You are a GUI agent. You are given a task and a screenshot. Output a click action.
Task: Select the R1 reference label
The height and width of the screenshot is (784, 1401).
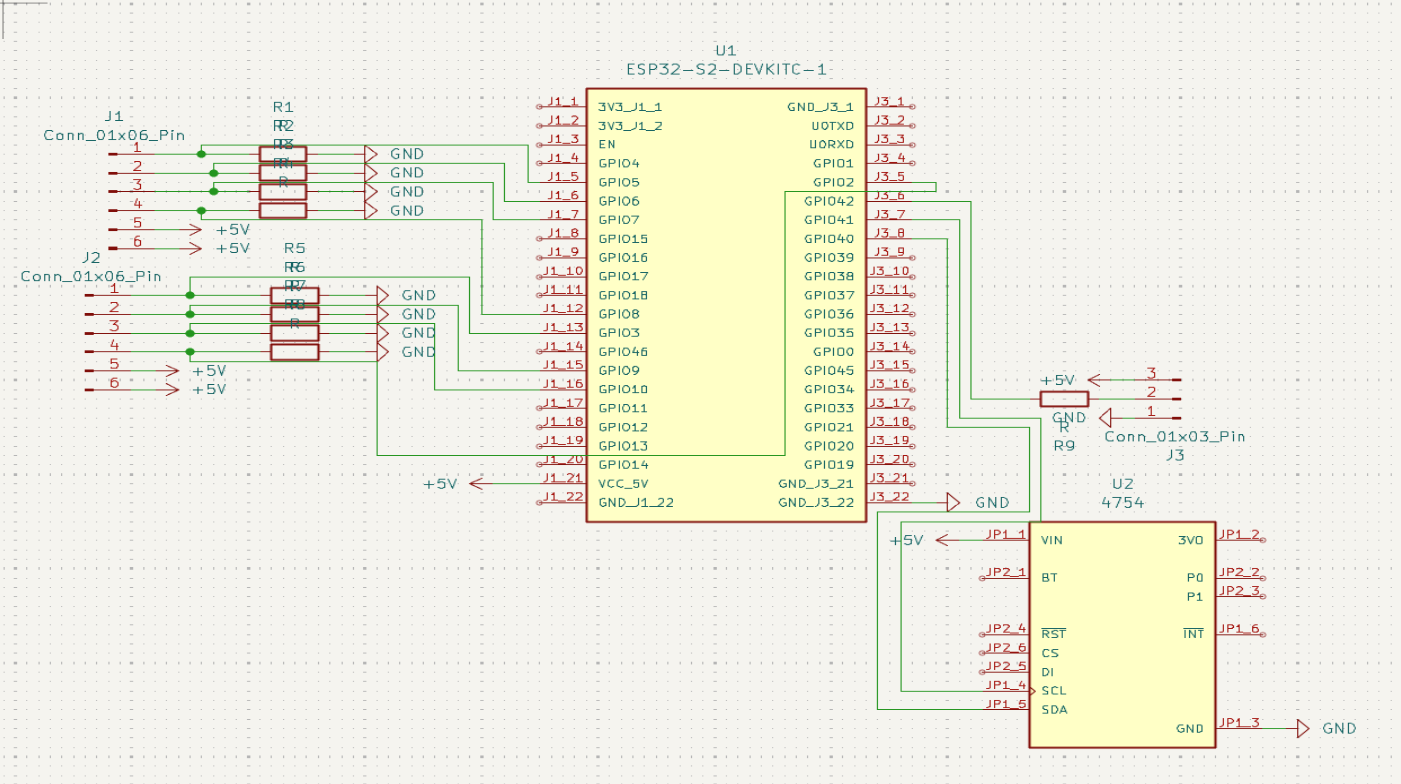283,107
